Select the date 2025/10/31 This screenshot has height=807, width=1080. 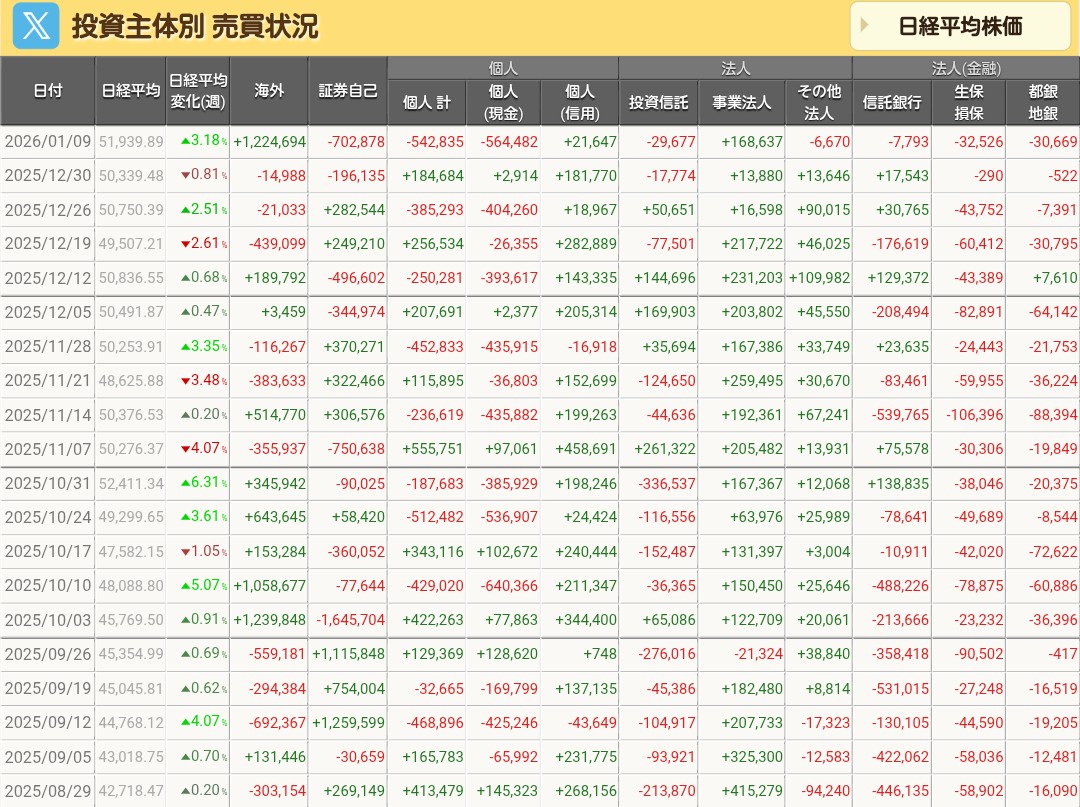click(48, 483)
